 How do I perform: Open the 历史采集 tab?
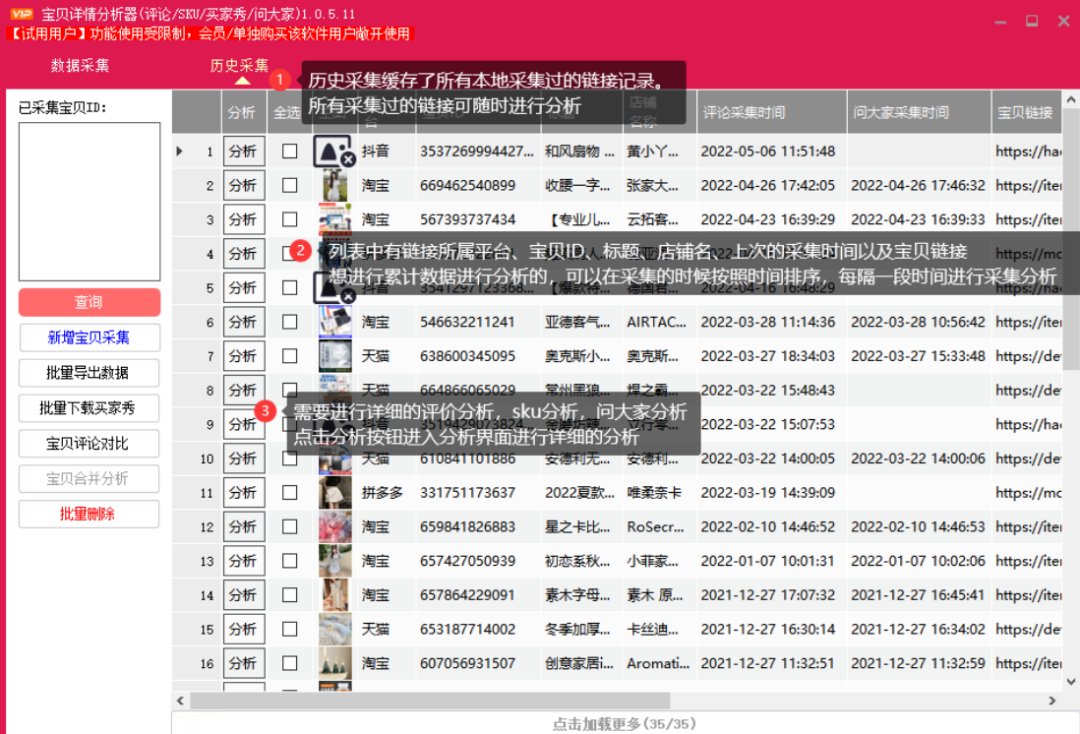pyautogui.click(x=239, y=66)
